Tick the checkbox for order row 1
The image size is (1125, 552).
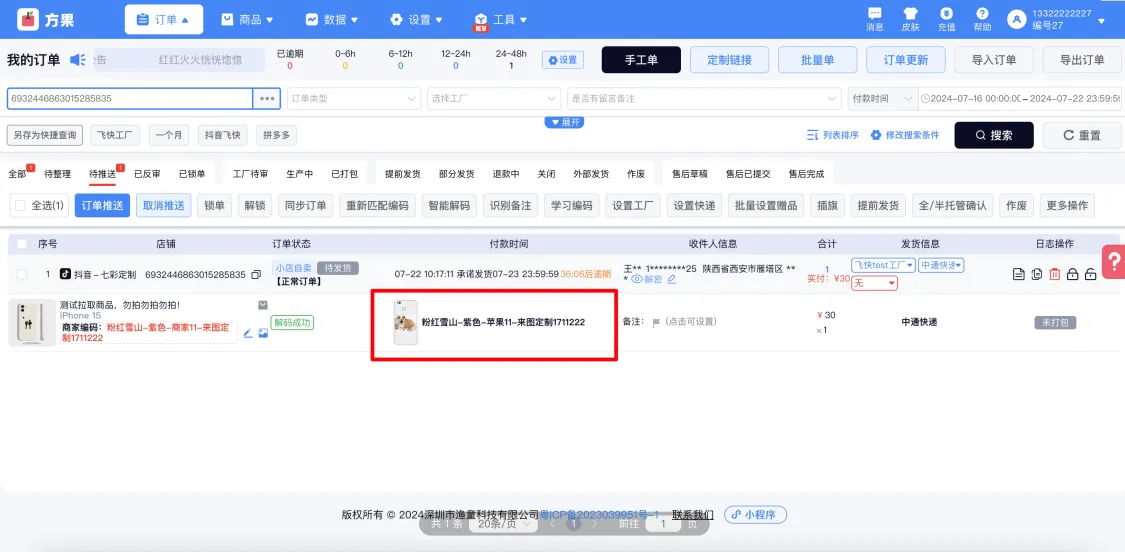pyautogui.click(x=22, y=274)
